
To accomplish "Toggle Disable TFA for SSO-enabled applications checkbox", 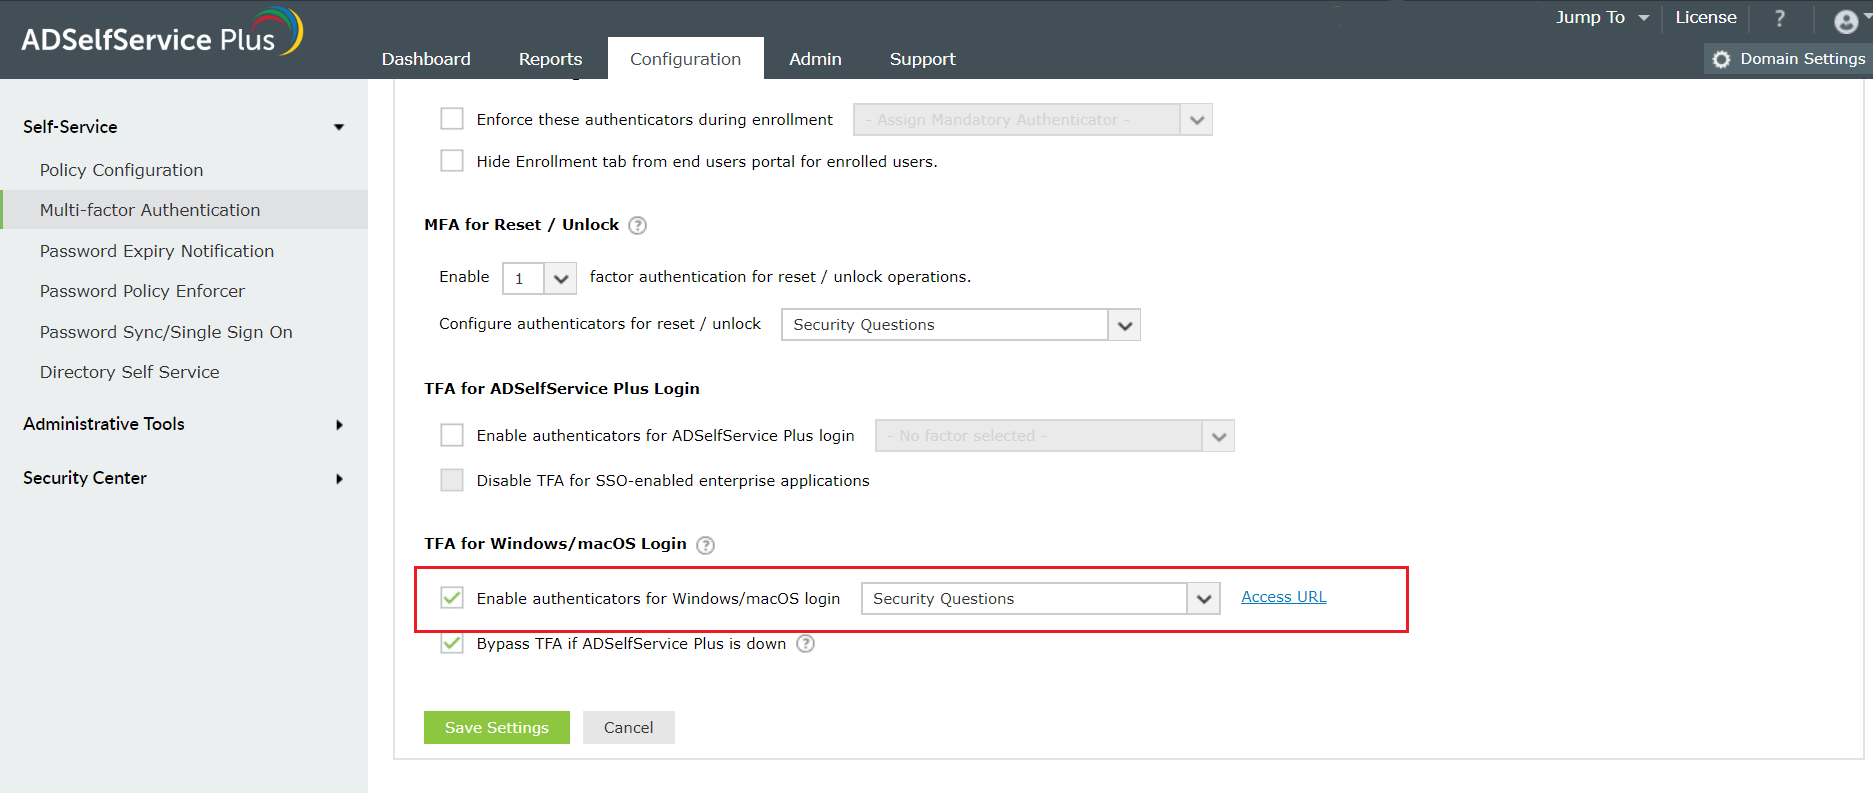I will coord(452,480).
